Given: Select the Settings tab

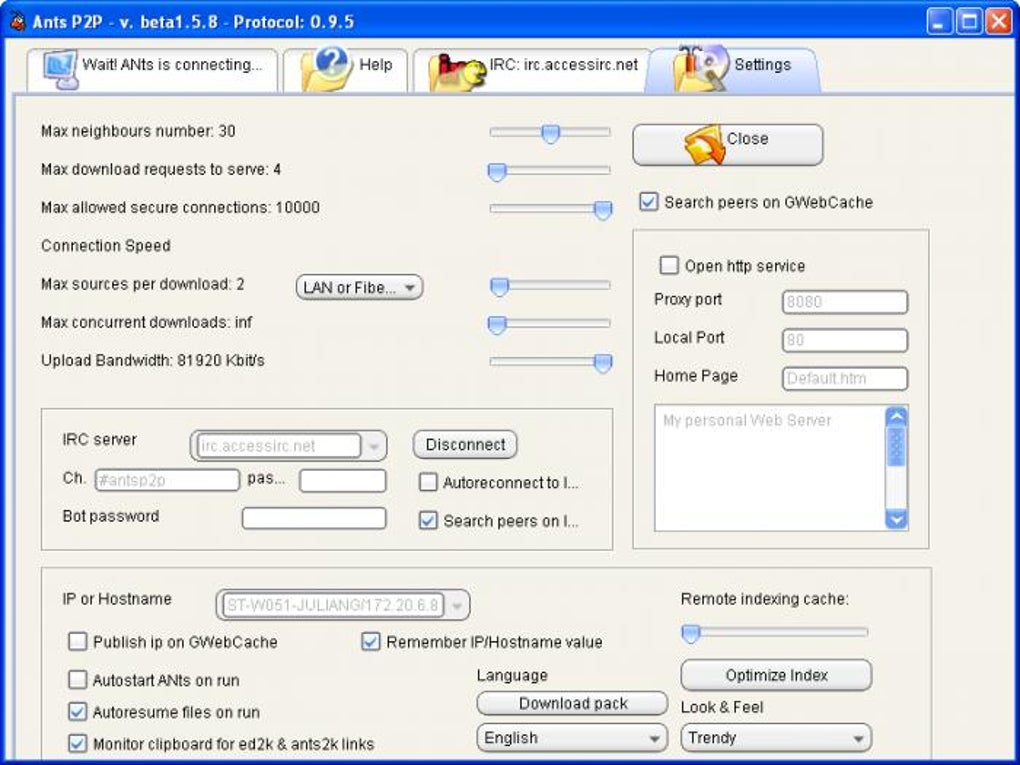Looking at the screenshot, I should 732,69.
